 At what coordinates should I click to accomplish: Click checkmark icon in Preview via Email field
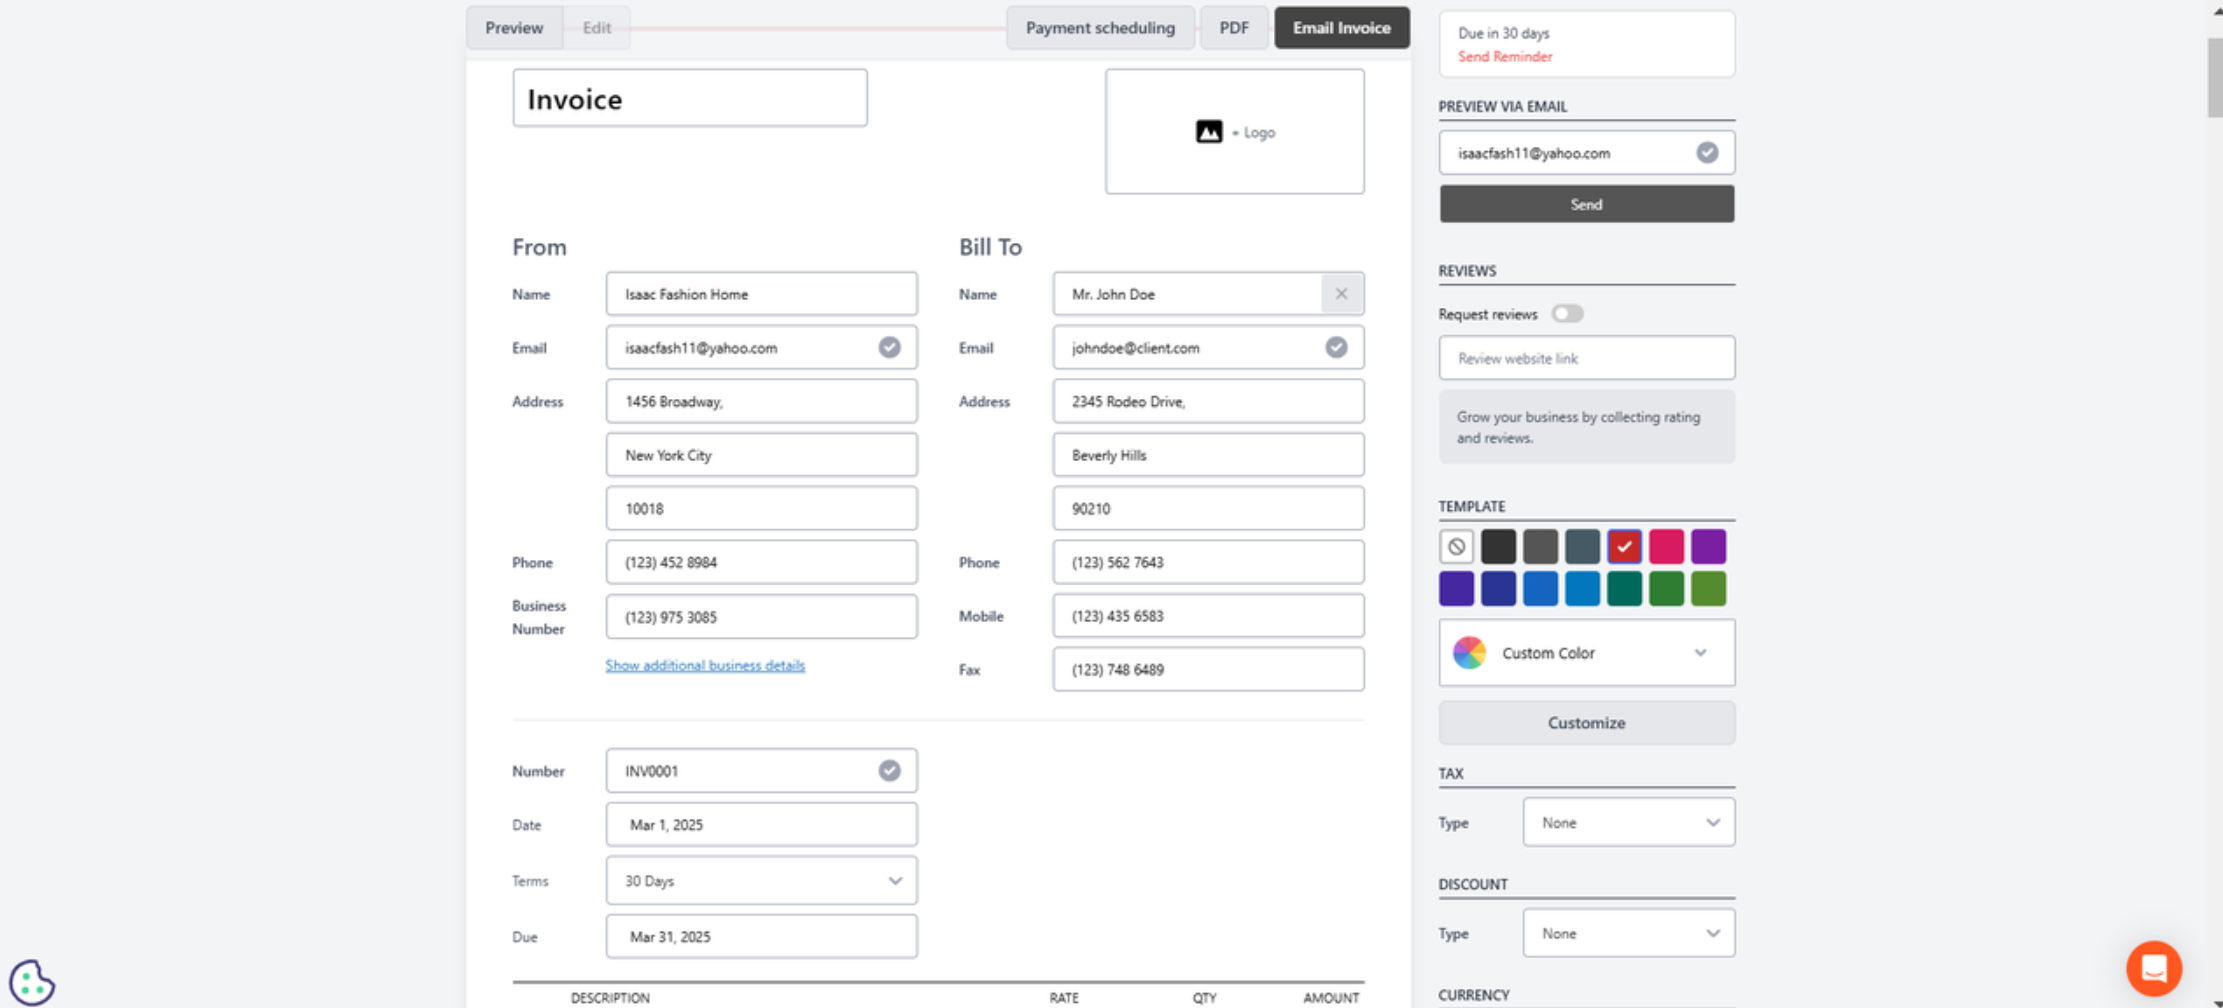1707,152
